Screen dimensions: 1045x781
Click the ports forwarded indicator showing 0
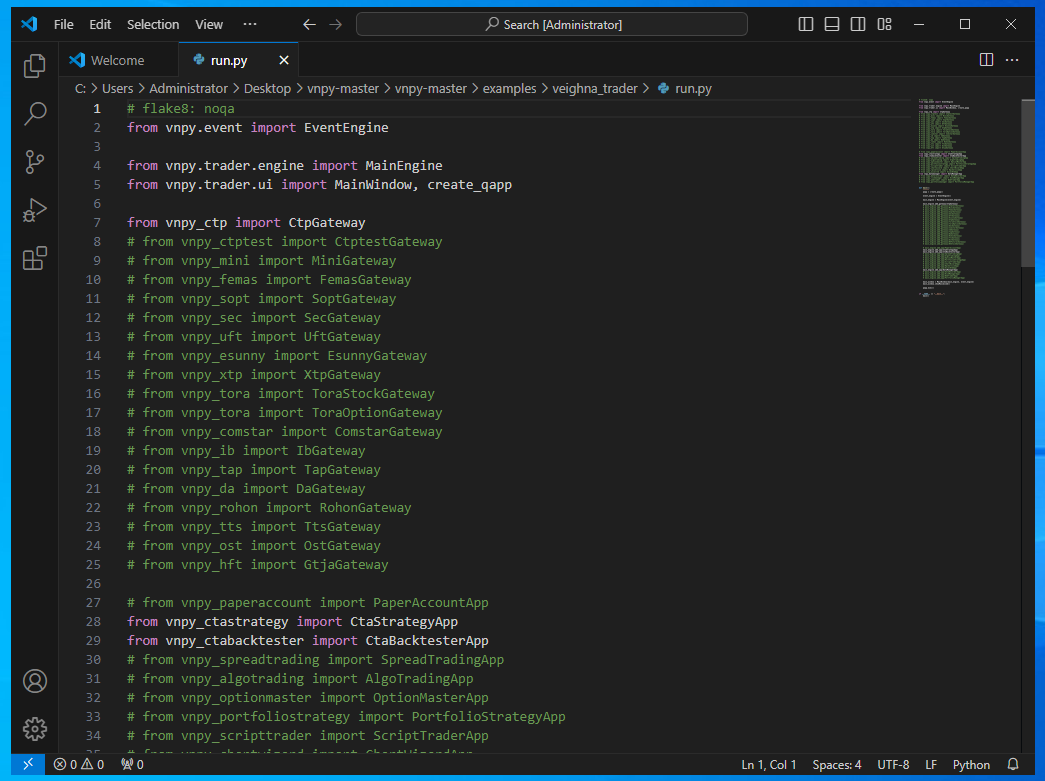132,764
